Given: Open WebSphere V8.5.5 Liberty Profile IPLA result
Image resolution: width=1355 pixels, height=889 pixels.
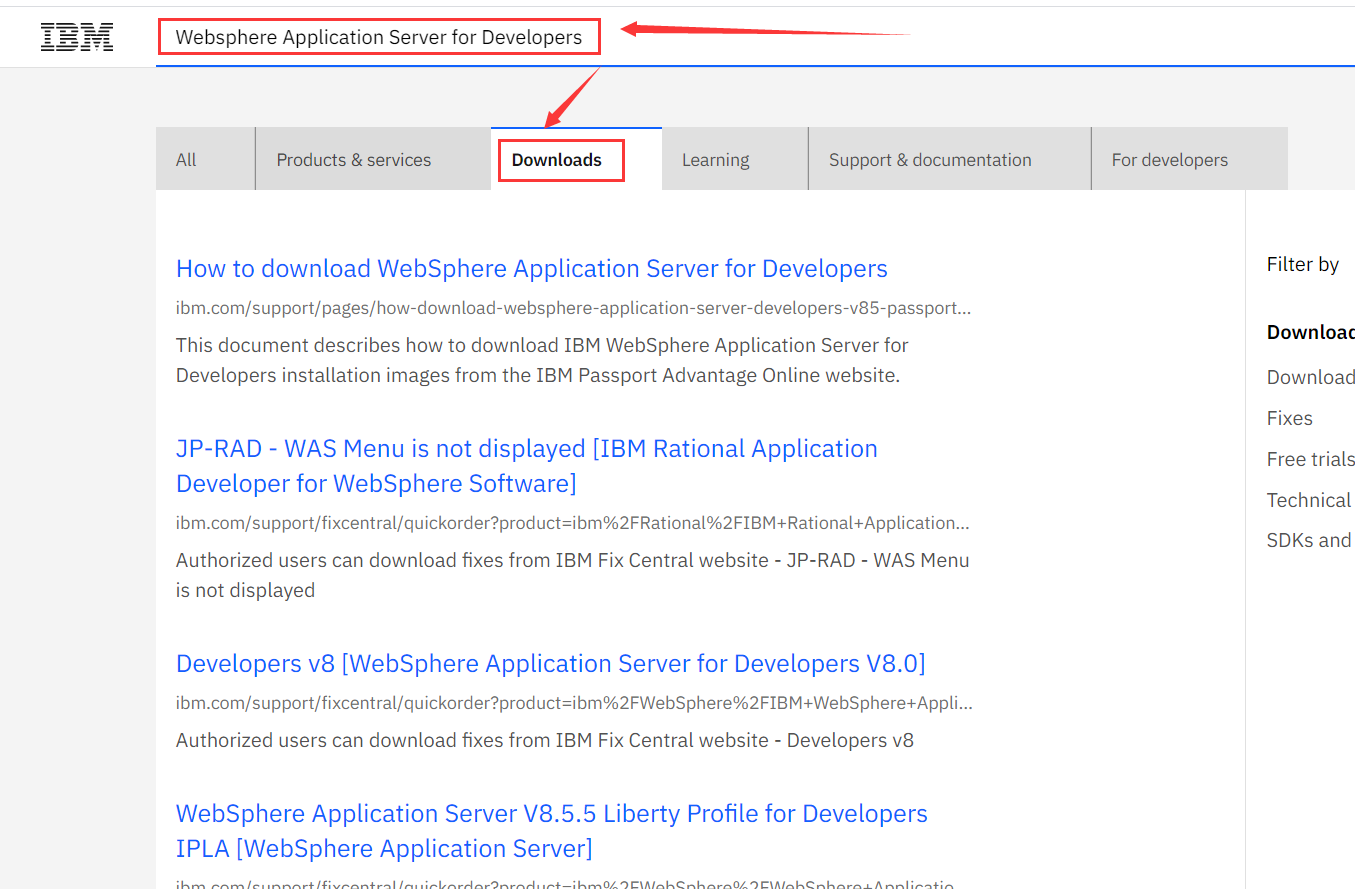Looking at the screenshot, I should click(552, 831).
